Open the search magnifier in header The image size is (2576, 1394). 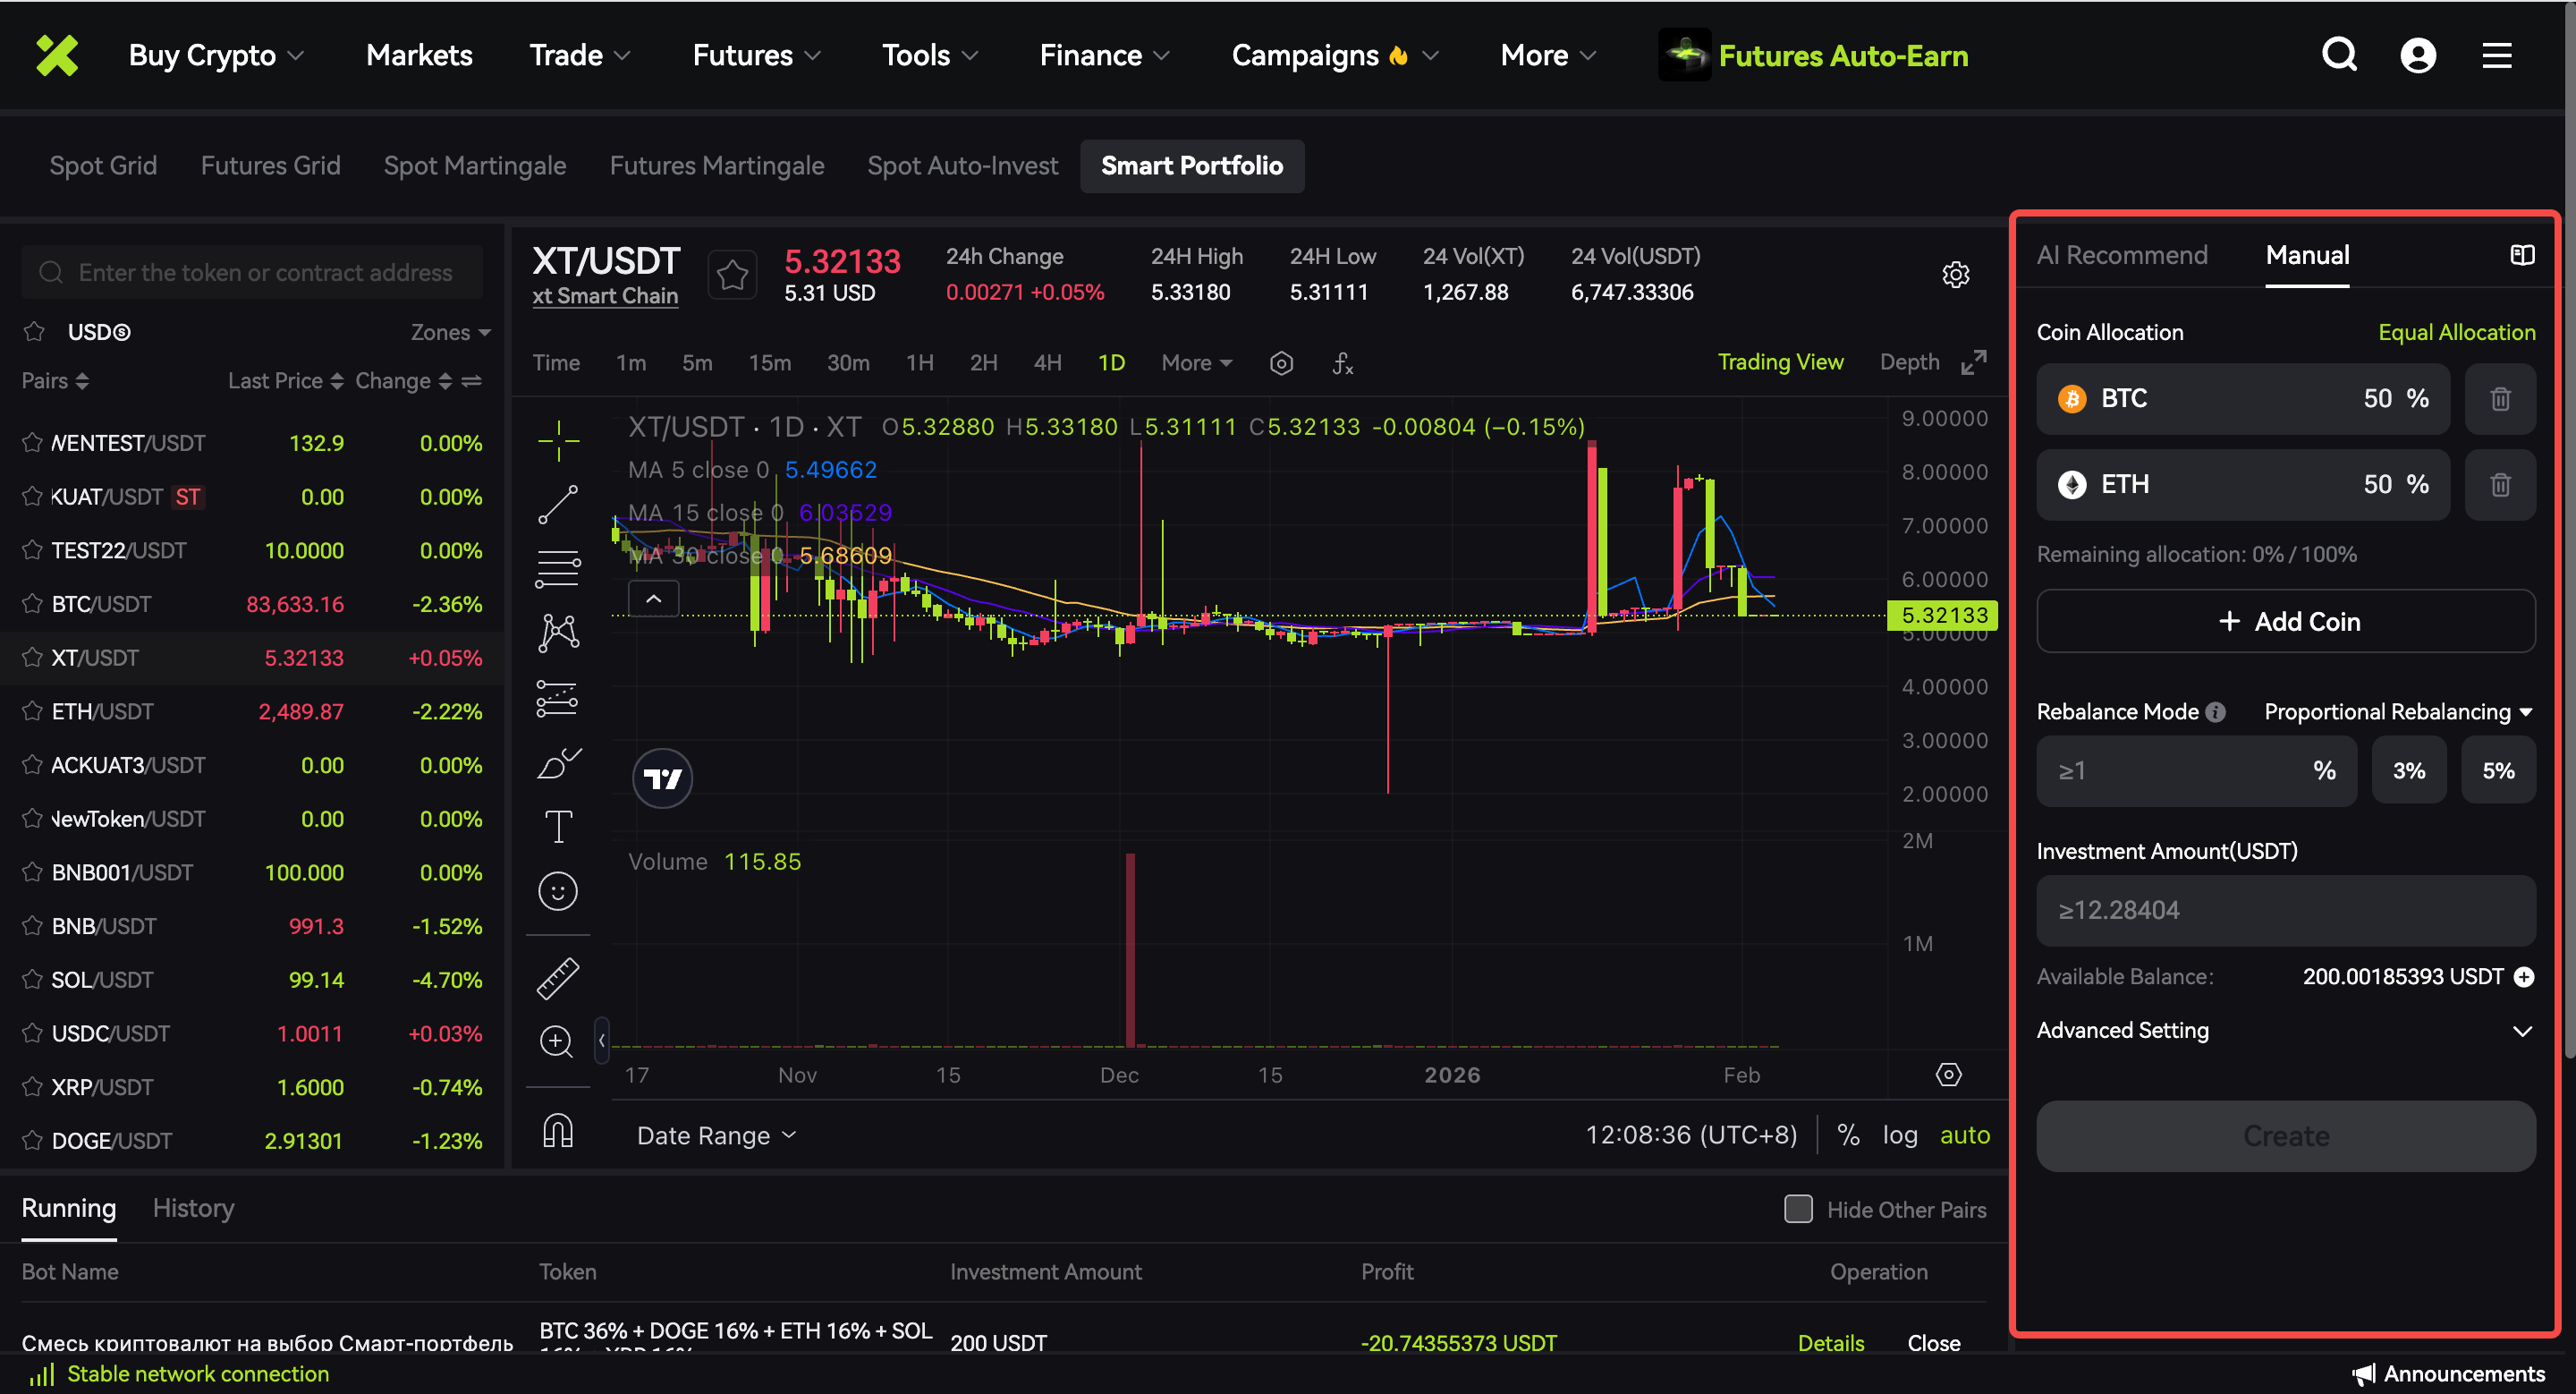pos(2339,55)
